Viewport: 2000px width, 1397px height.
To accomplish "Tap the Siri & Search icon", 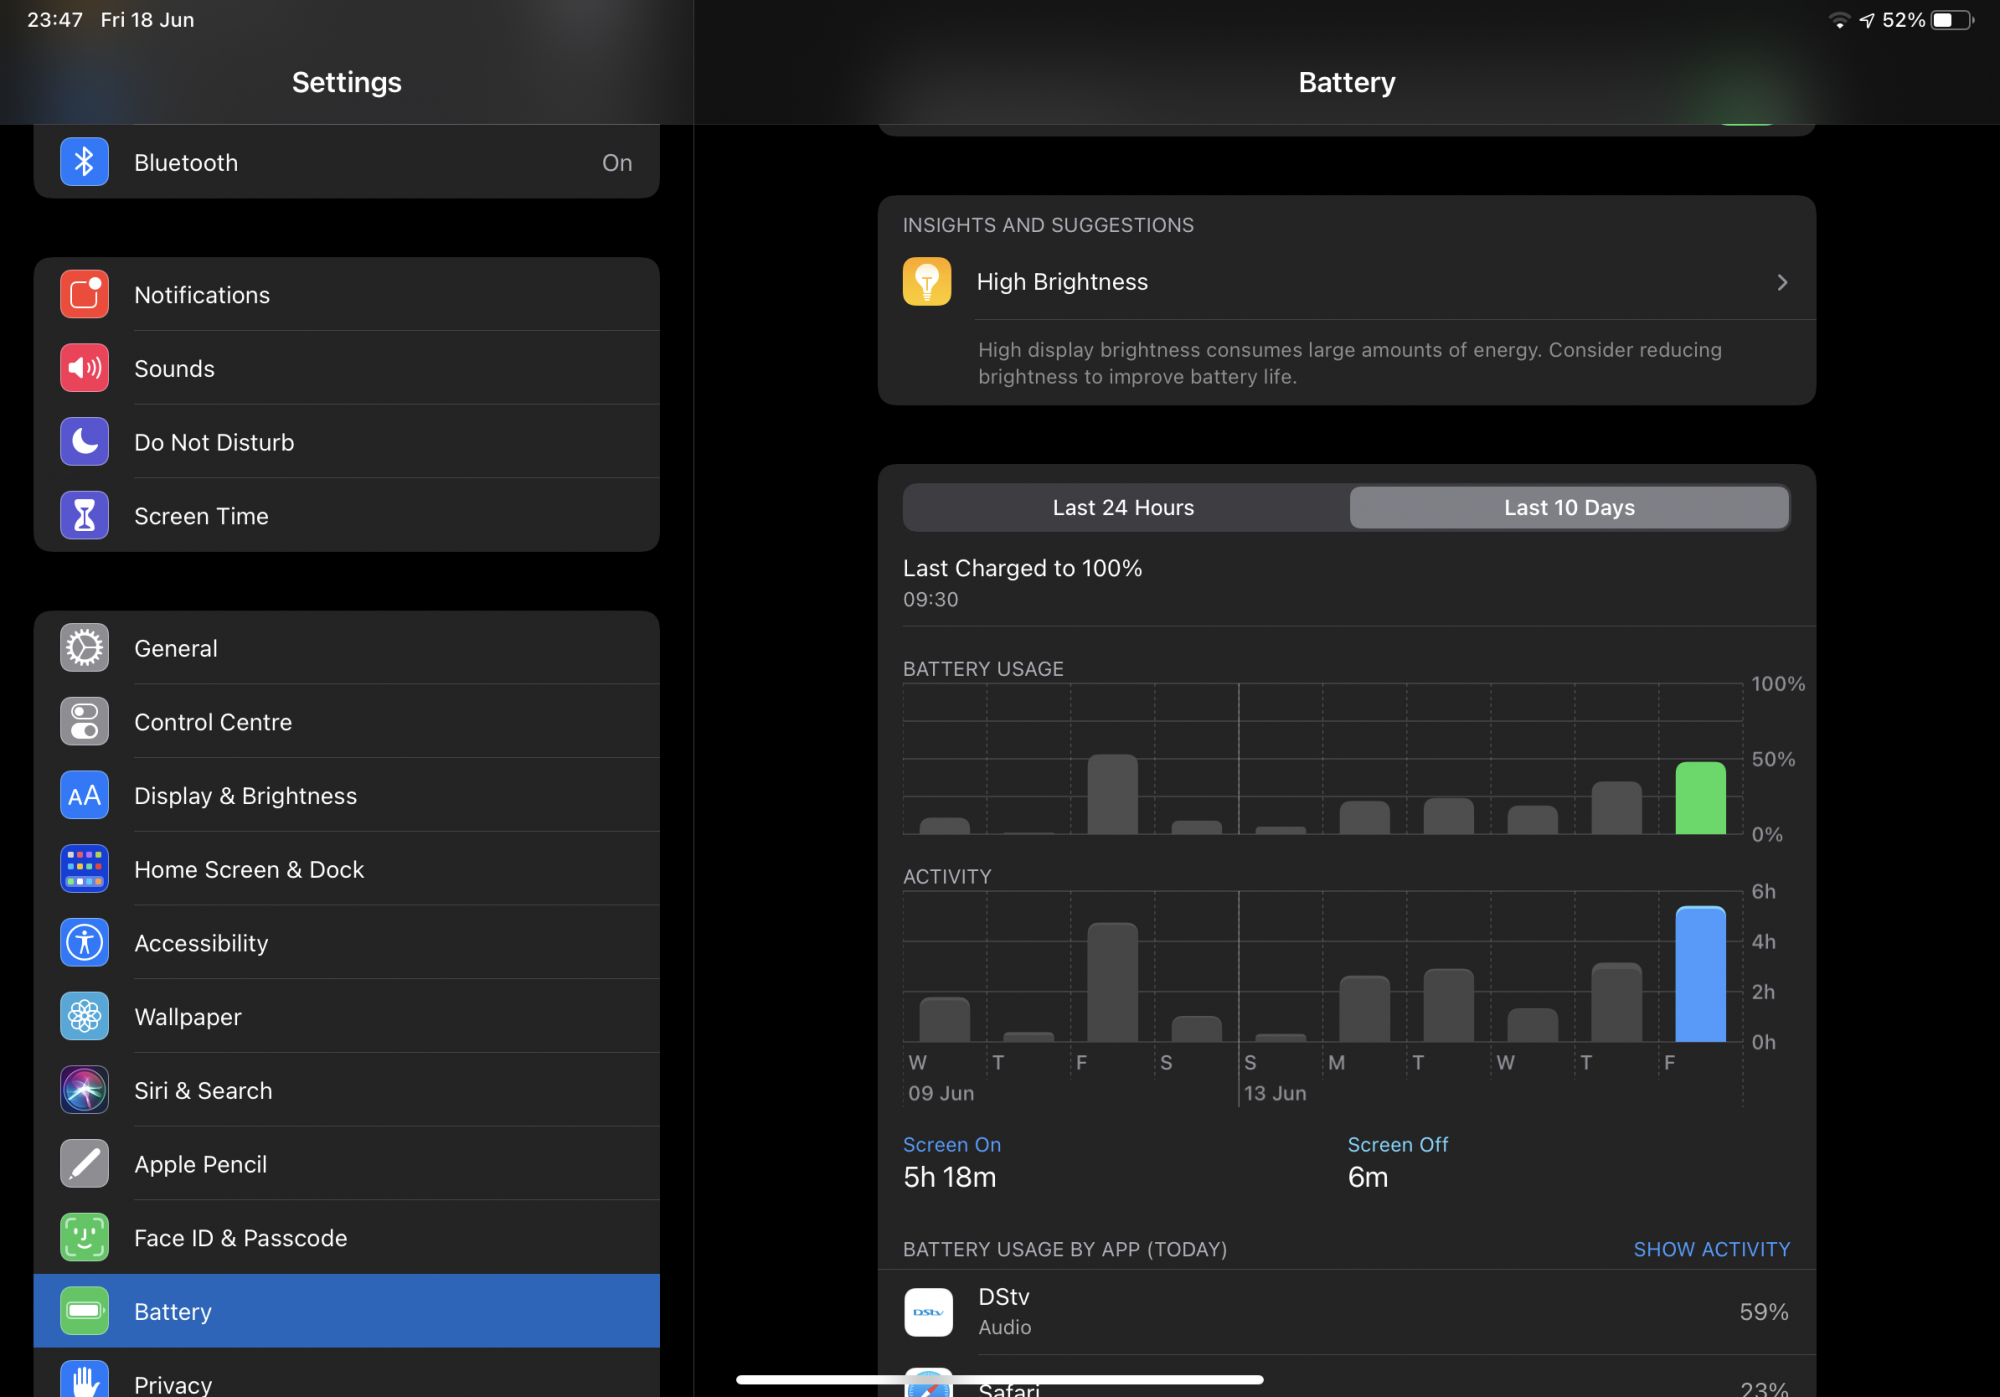I will tap(84, 1090).
